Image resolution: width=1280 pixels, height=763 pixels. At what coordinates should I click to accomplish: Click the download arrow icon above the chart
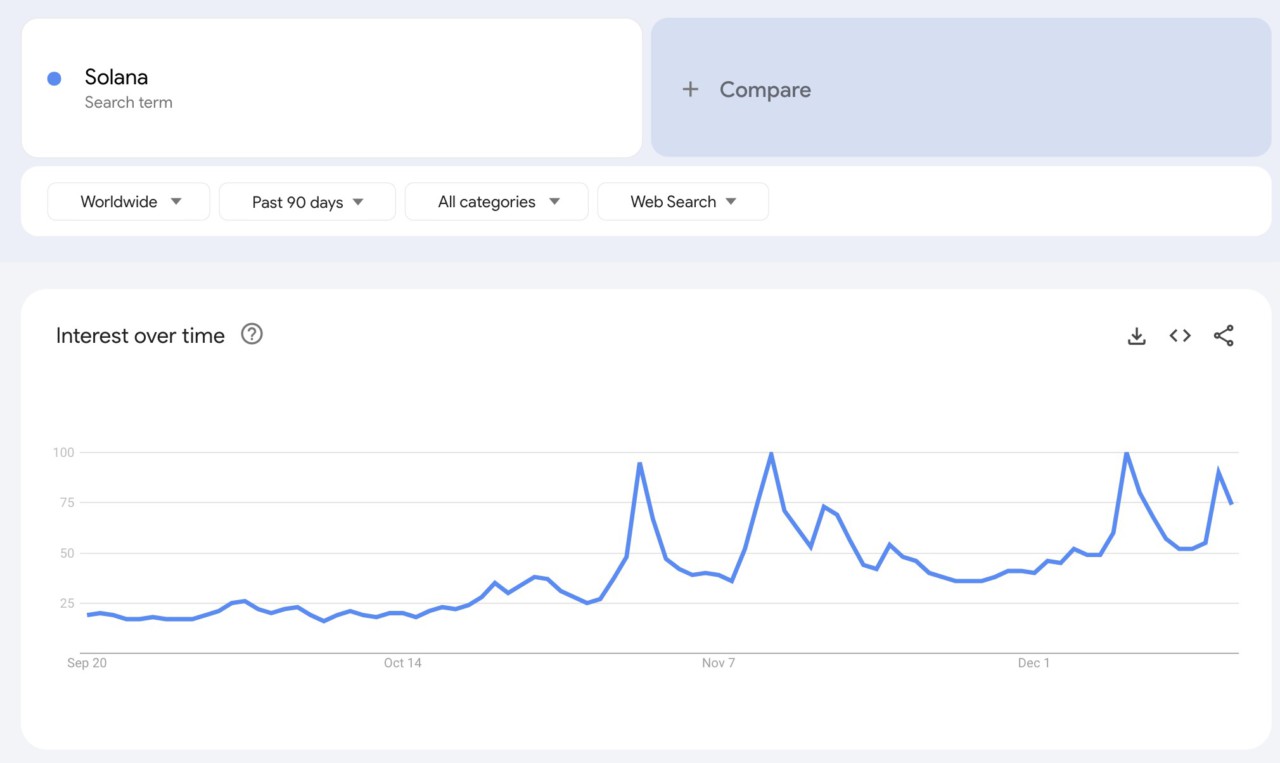pyautogui.click(x=1136, y=336)
